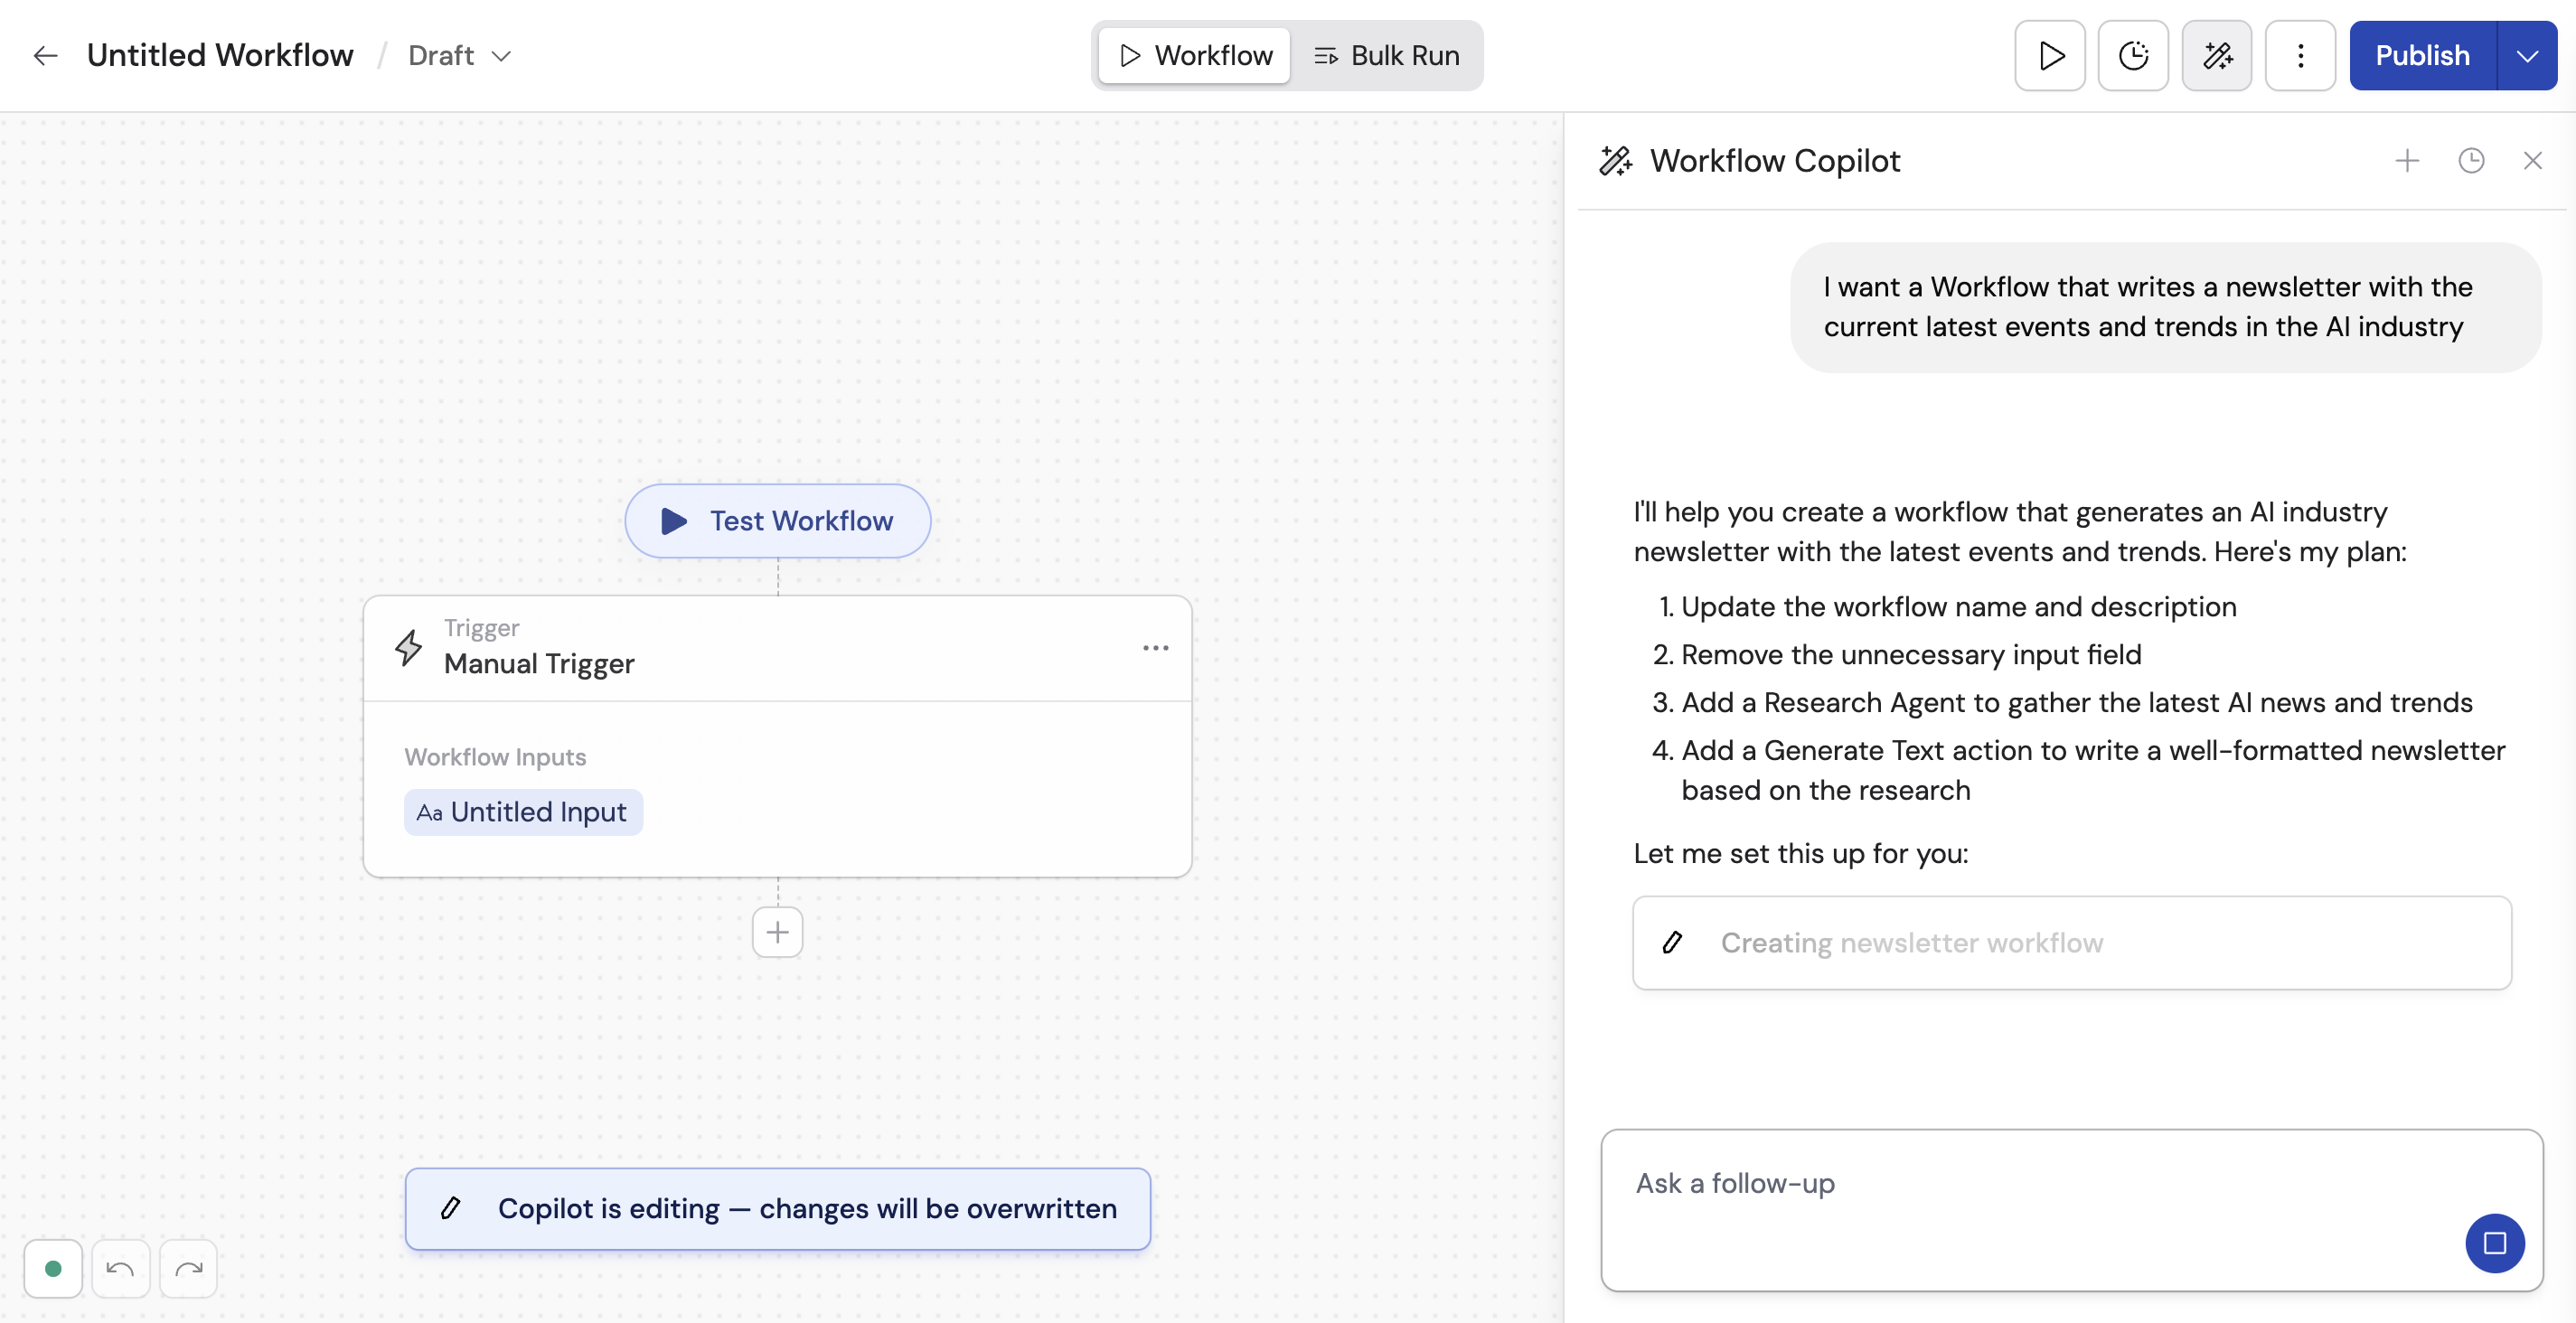This screenshot has width=2576, height=1323.
Task: Open the Publish options chevron
Action: point(2527,55)
